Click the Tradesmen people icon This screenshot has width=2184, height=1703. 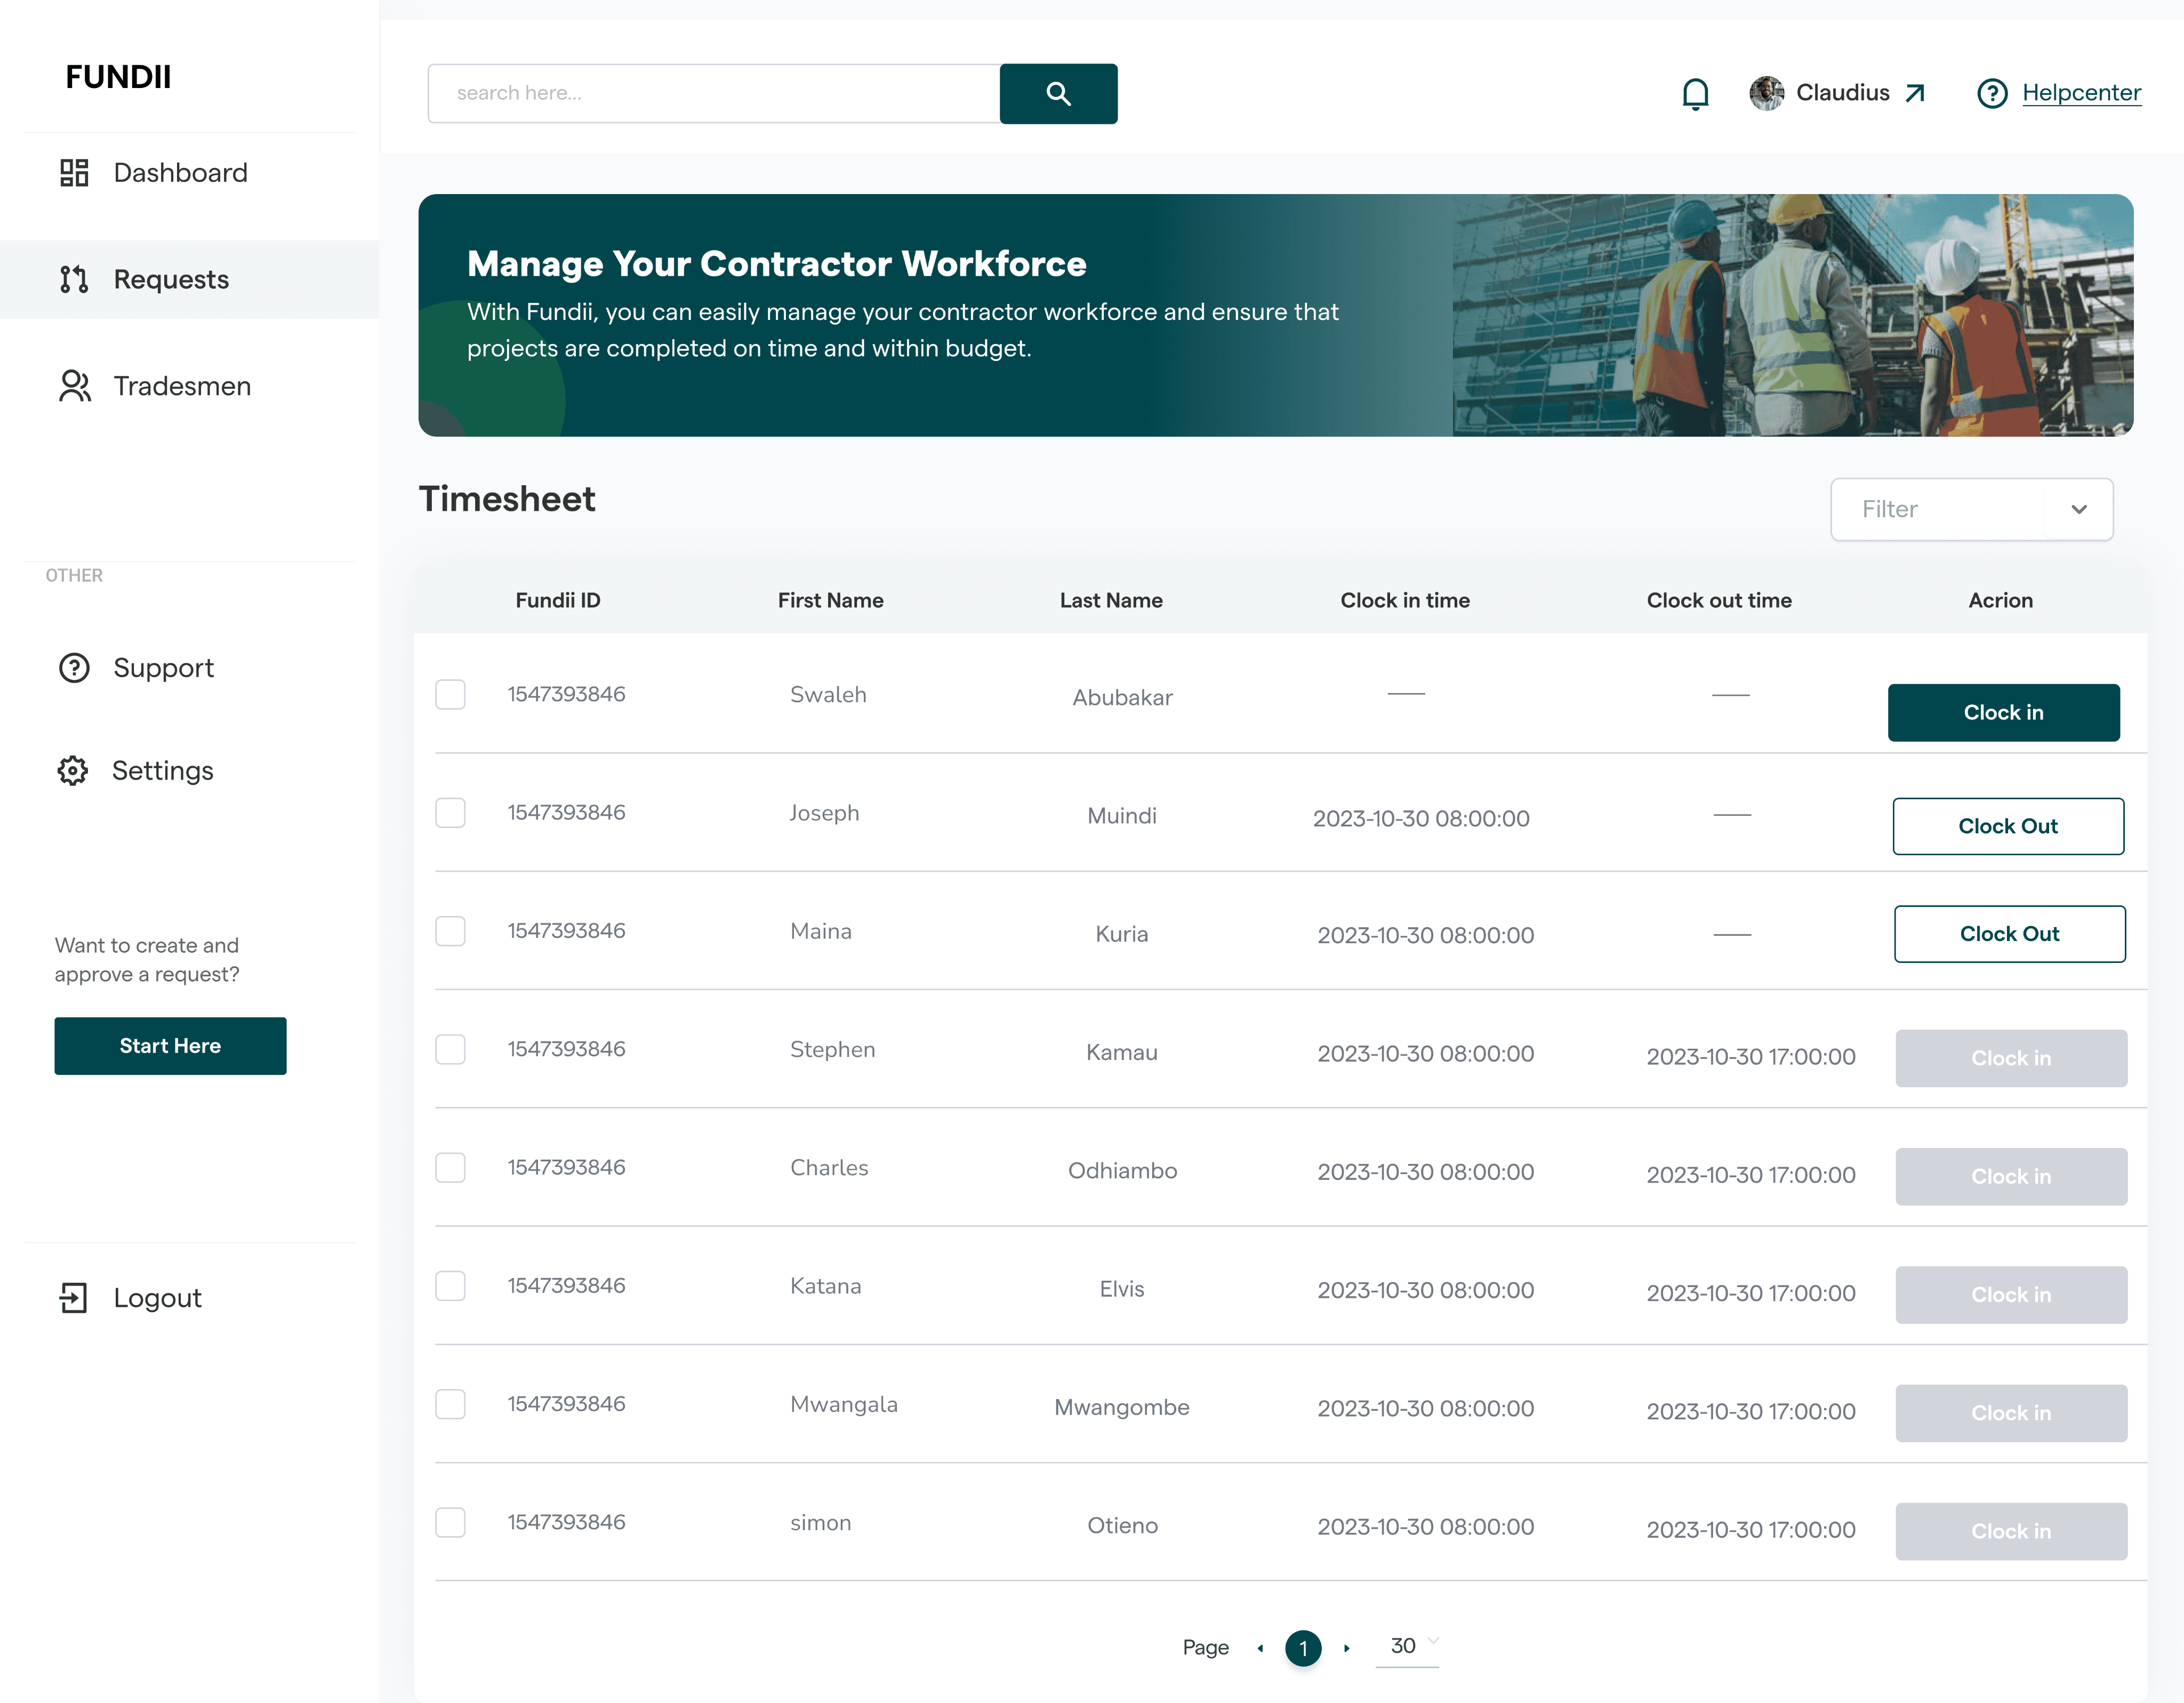pyautogui.click(x=74, y=386)
